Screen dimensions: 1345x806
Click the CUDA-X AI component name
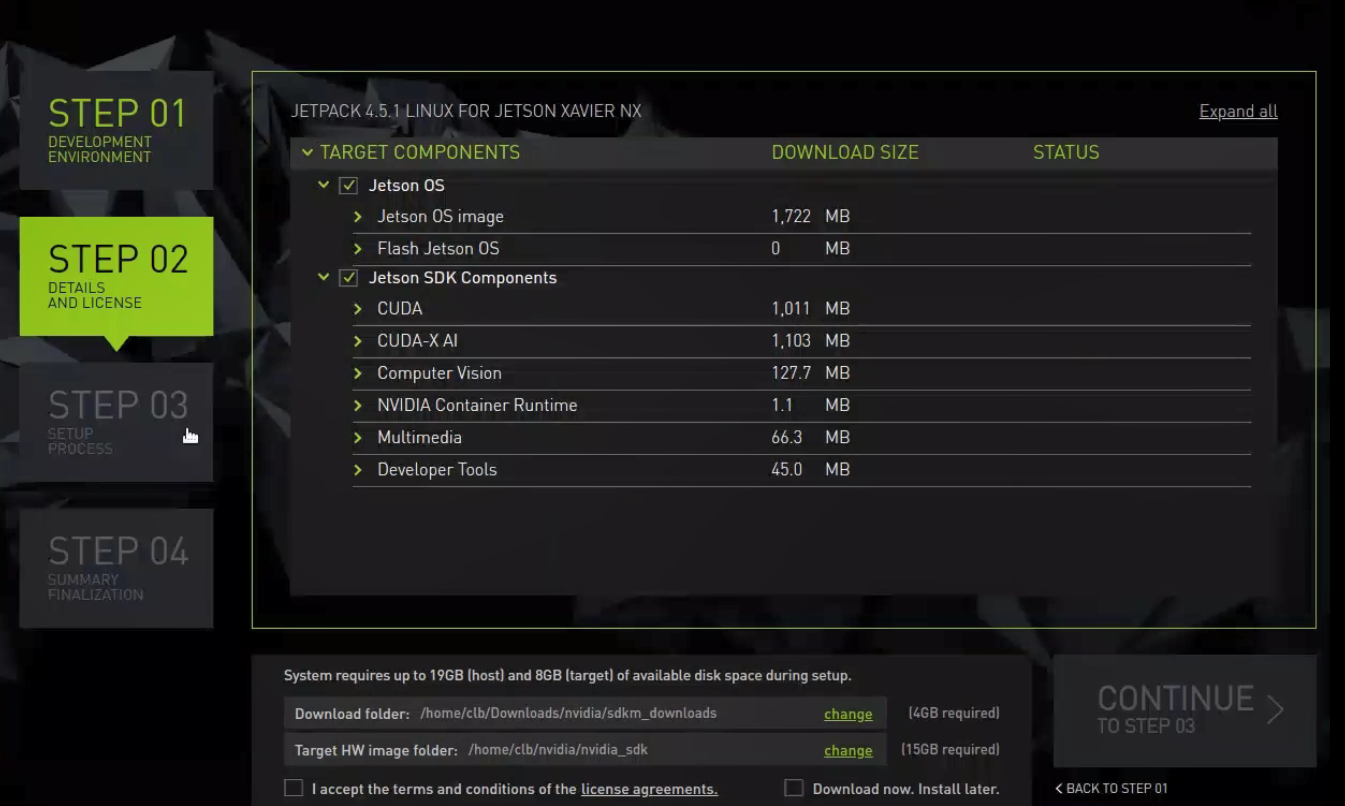click(x=417, y=341)
